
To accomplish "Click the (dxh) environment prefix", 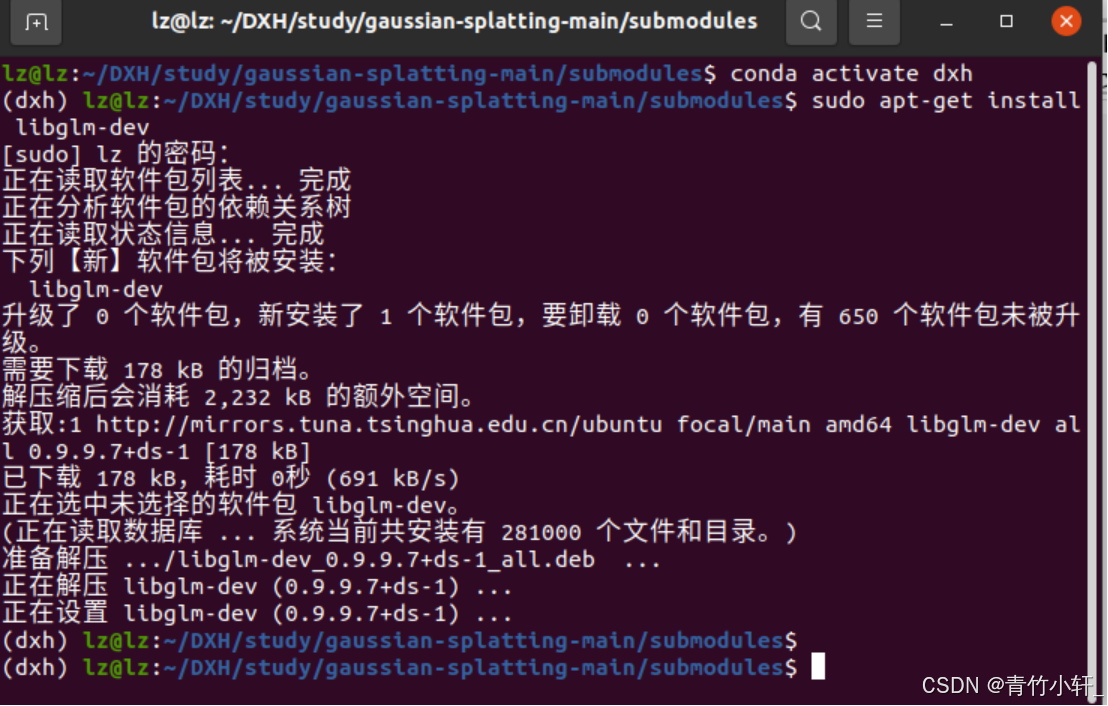I will 34,100.
